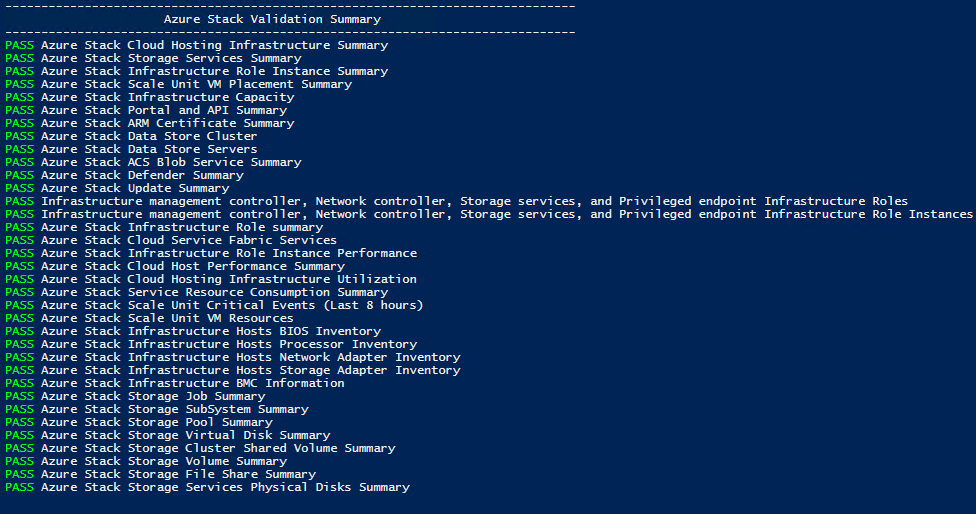Click the Cloud Host Performance Summary line
Image resolution: width=976 pixels, height=514 pixels.
(175, 266)
